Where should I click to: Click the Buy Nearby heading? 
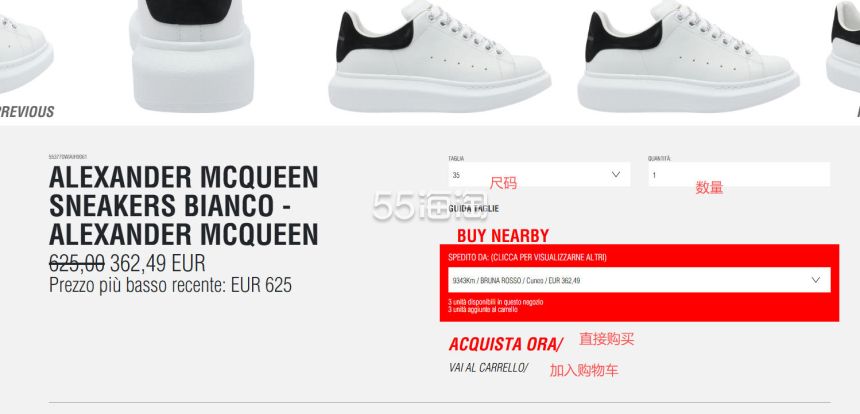(x=503, y=236)
